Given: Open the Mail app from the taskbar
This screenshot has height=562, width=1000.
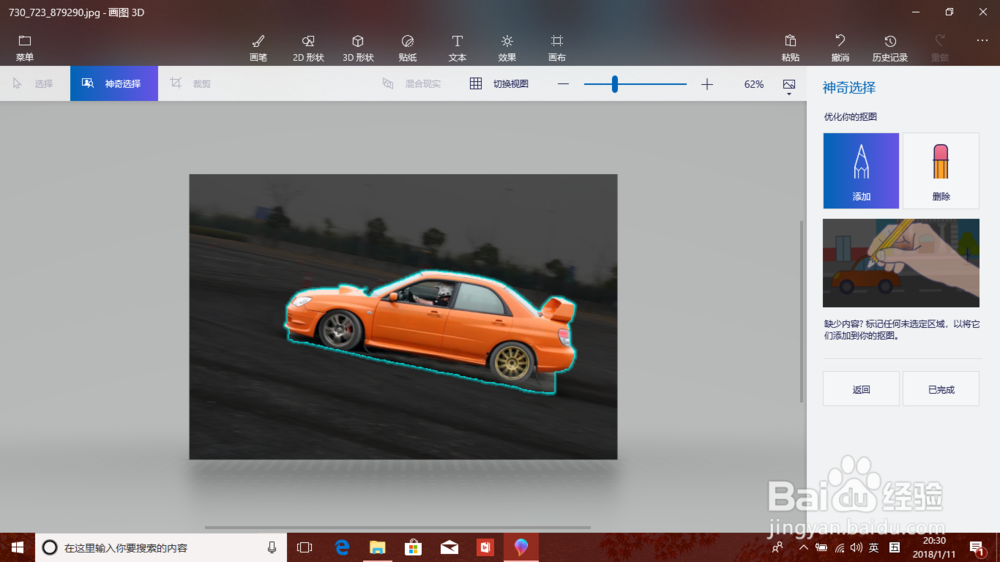Looking at the screenshot, I should pos(449,547).
